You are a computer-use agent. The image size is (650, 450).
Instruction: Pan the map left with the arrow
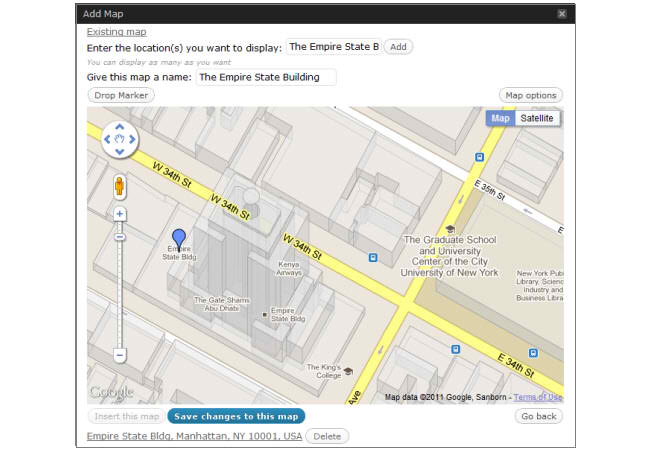pyautogui.click(x=107, y=139)
